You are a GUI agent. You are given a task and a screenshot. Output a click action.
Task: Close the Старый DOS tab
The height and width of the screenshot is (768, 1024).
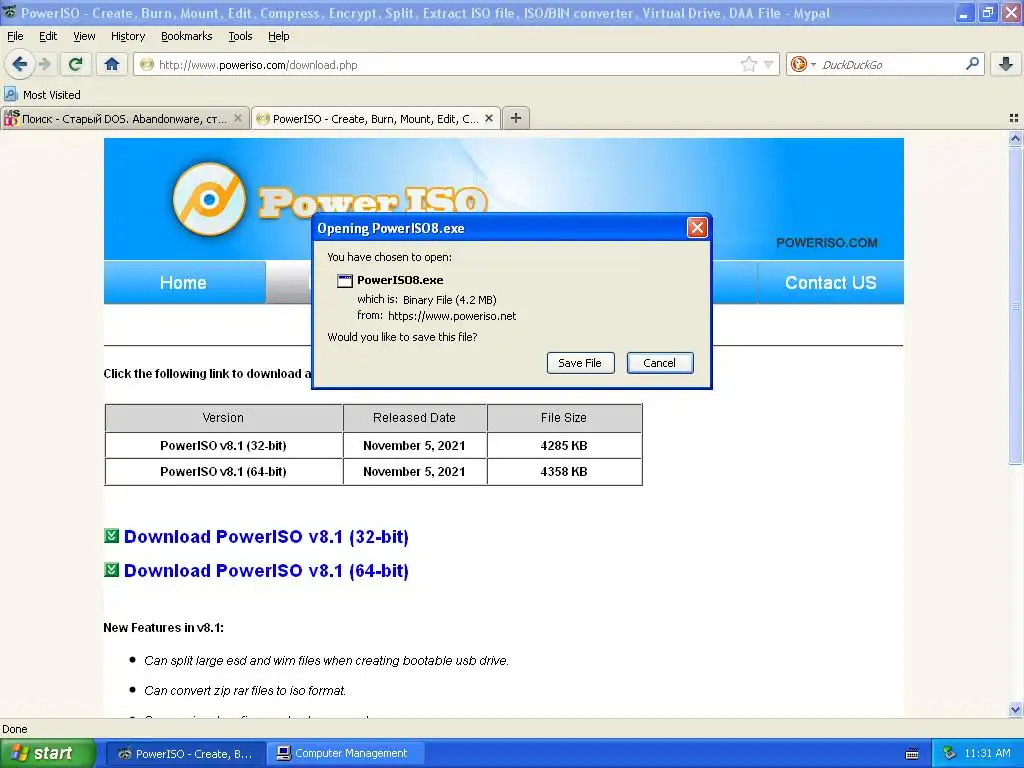[x=238, y=118]
